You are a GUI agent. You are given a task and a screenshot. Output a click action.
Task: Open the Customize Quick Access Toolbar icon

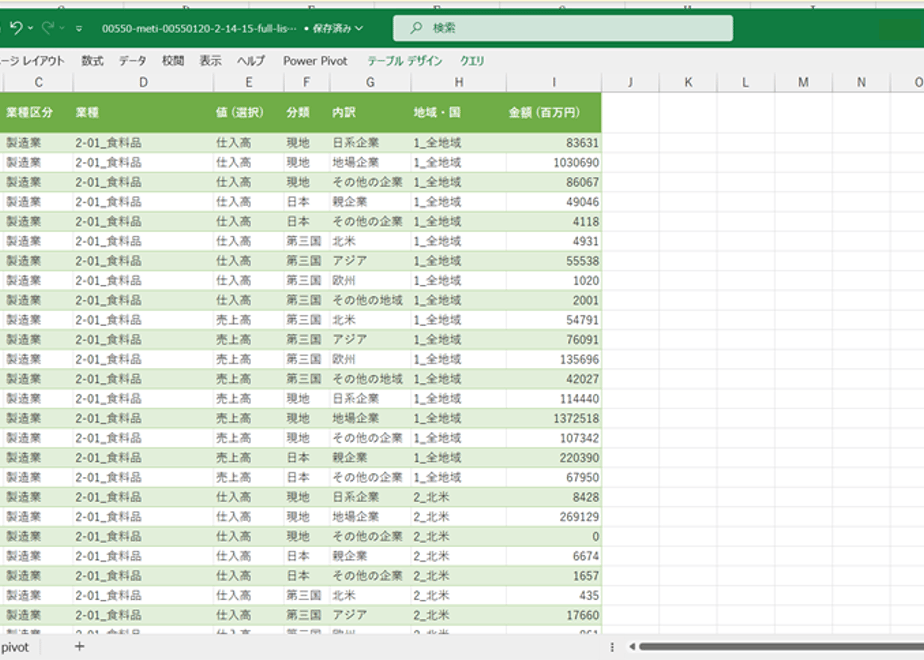[x=79, y=28]
